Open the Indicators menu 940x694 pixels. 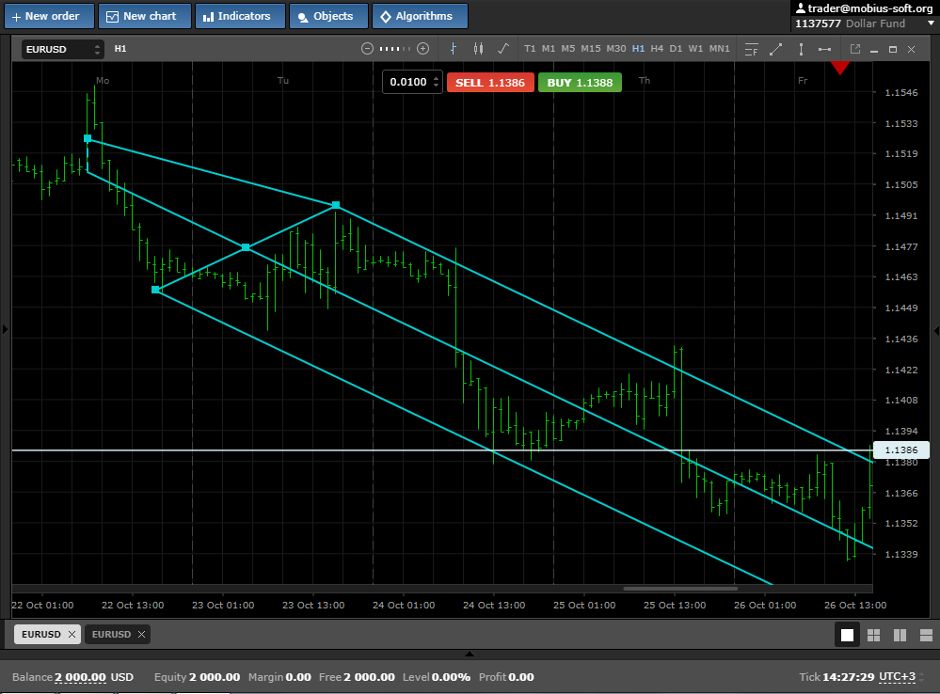pos(238,16)
